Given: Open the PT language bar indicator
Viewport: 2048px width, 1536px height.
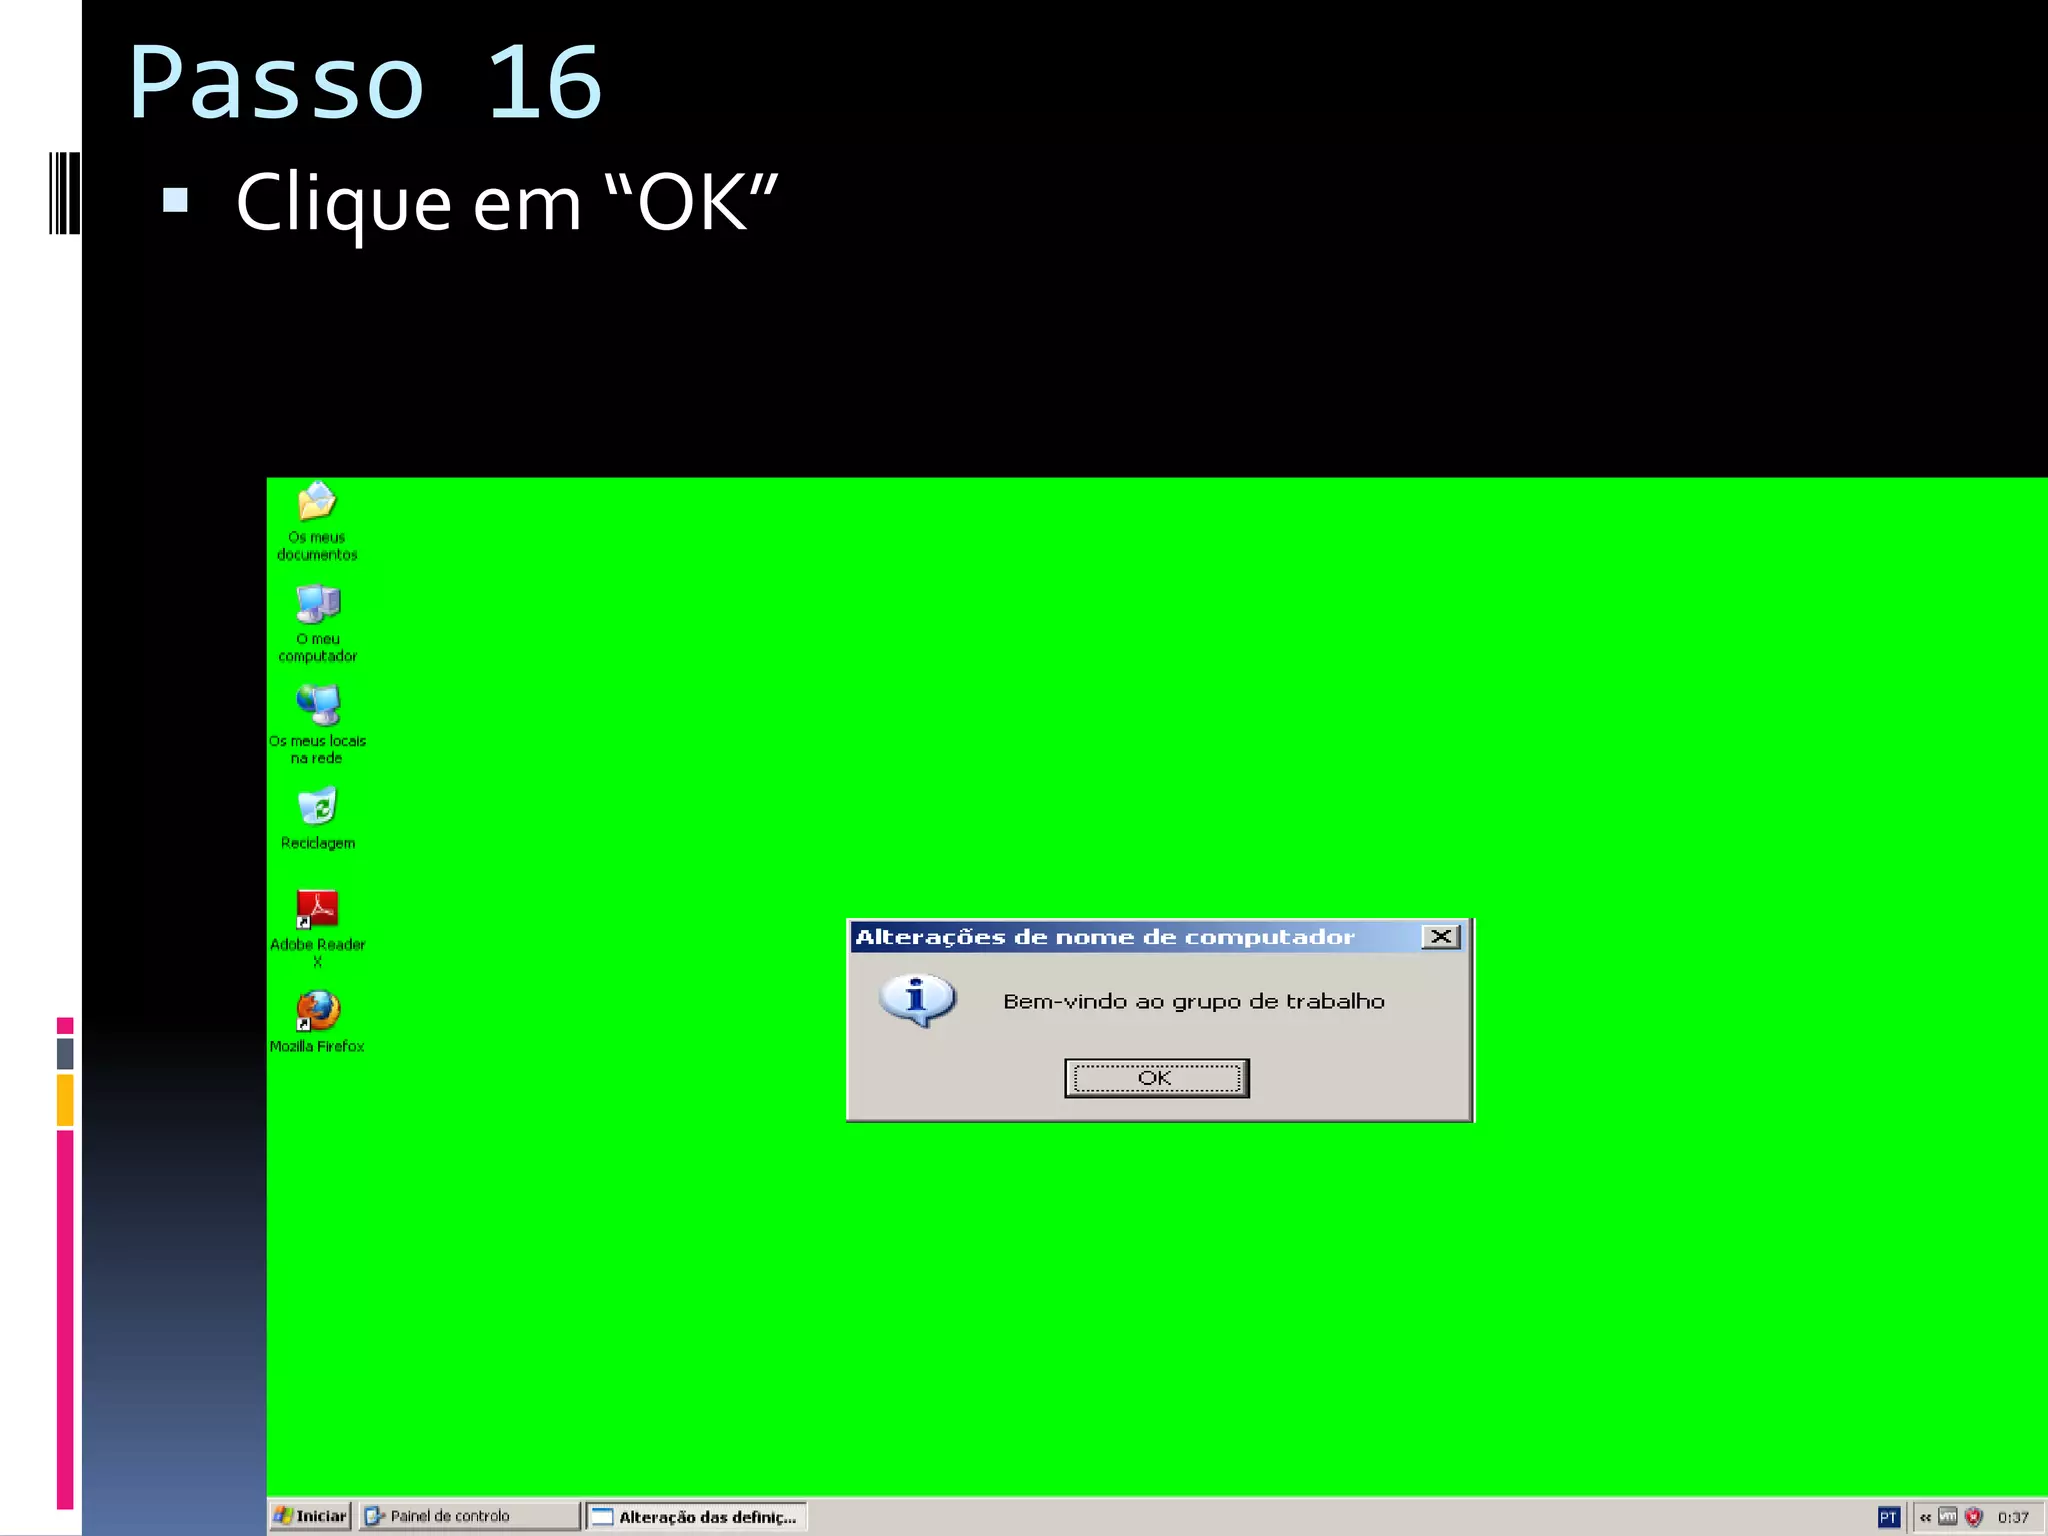Looking at the screenshot, I should (x=1888, y=1517).
